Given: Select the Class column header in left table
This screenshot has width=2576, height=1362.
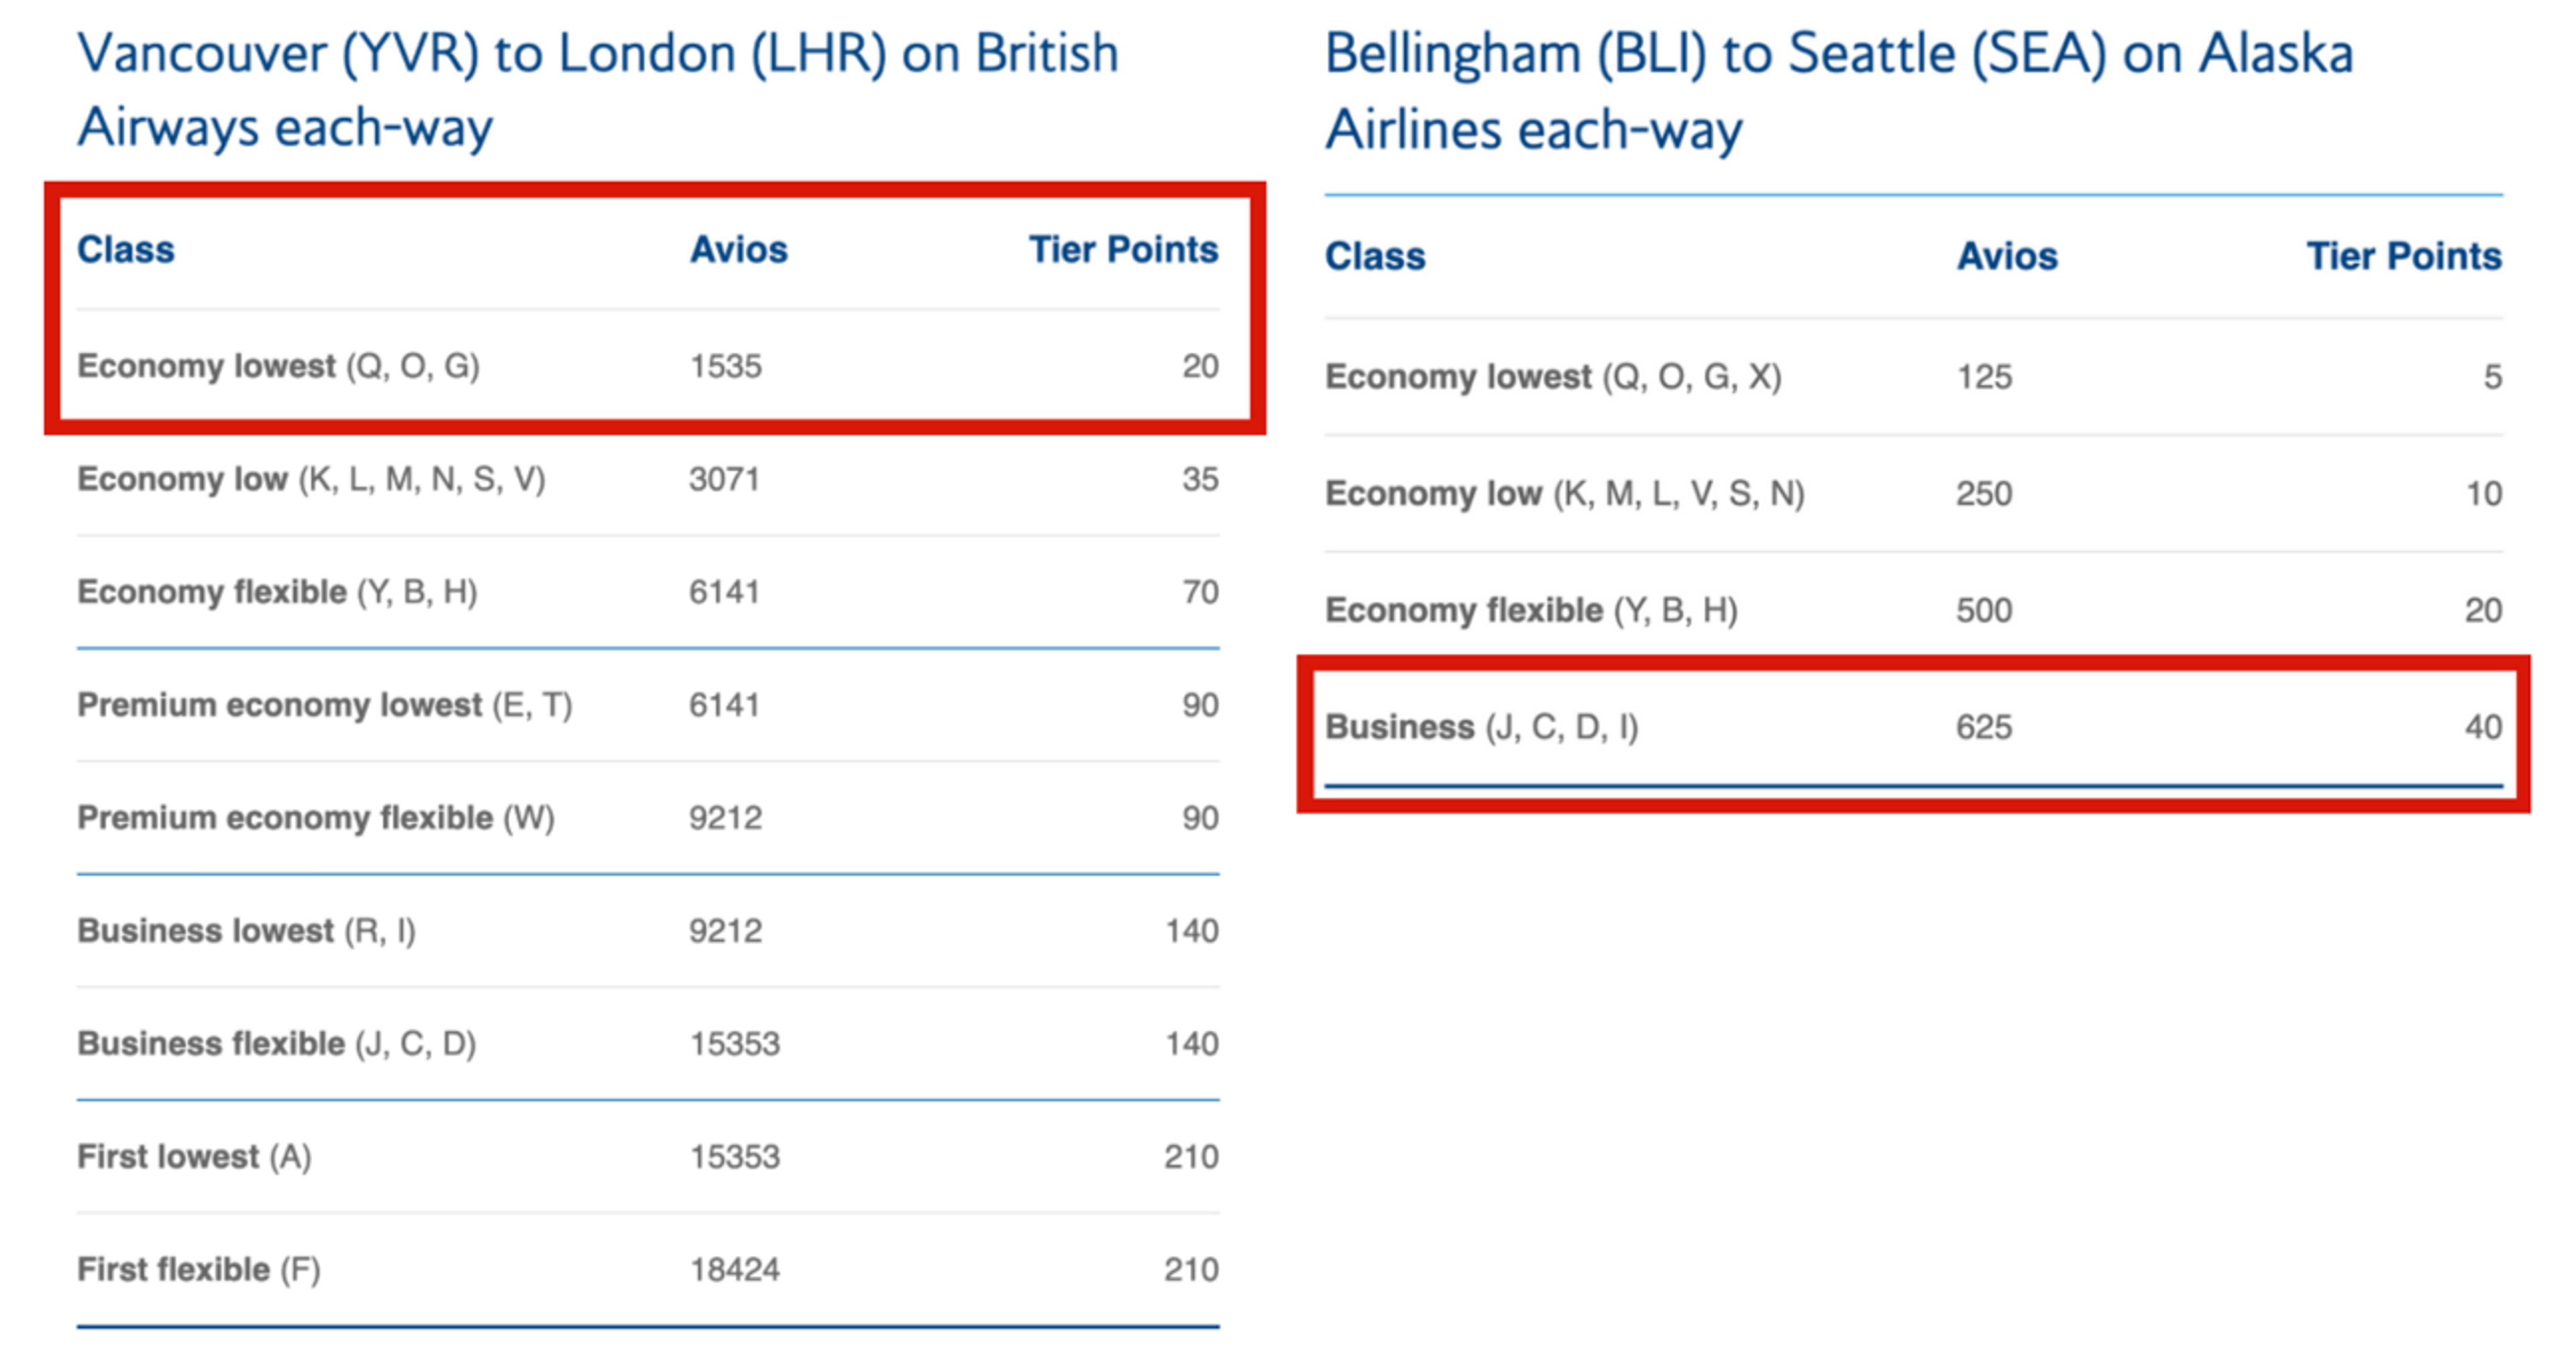Looking at the screenshot, I should coord(126,249).
